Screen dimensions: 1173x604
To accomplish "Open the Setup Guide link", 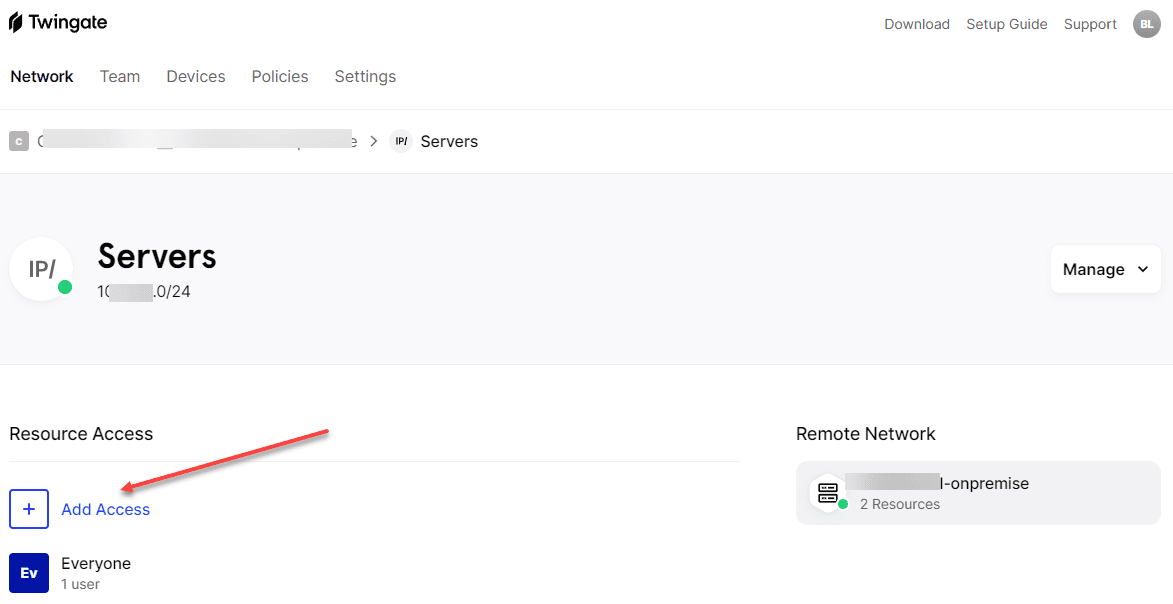I will 1007,24.
